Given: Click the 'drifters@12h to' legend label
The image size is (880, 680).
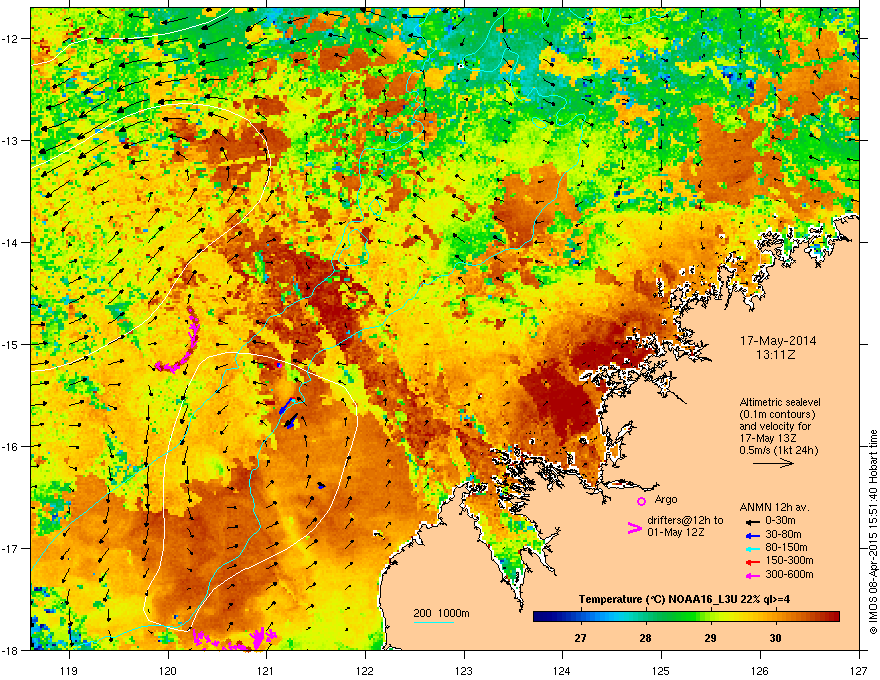Looking at the screenshot, I should coord(685,520).
